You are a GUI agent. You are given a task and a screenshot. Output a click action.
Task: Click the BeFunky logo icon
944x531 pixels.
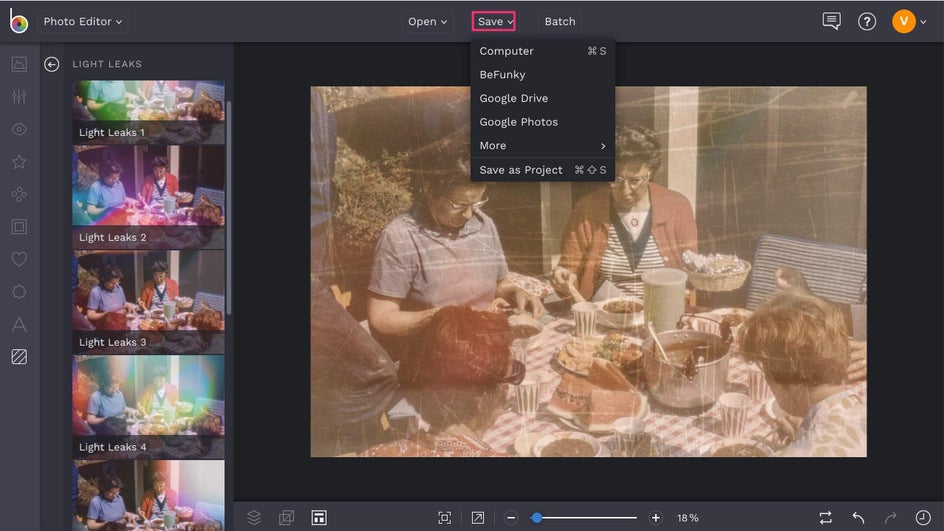(19, 21)
